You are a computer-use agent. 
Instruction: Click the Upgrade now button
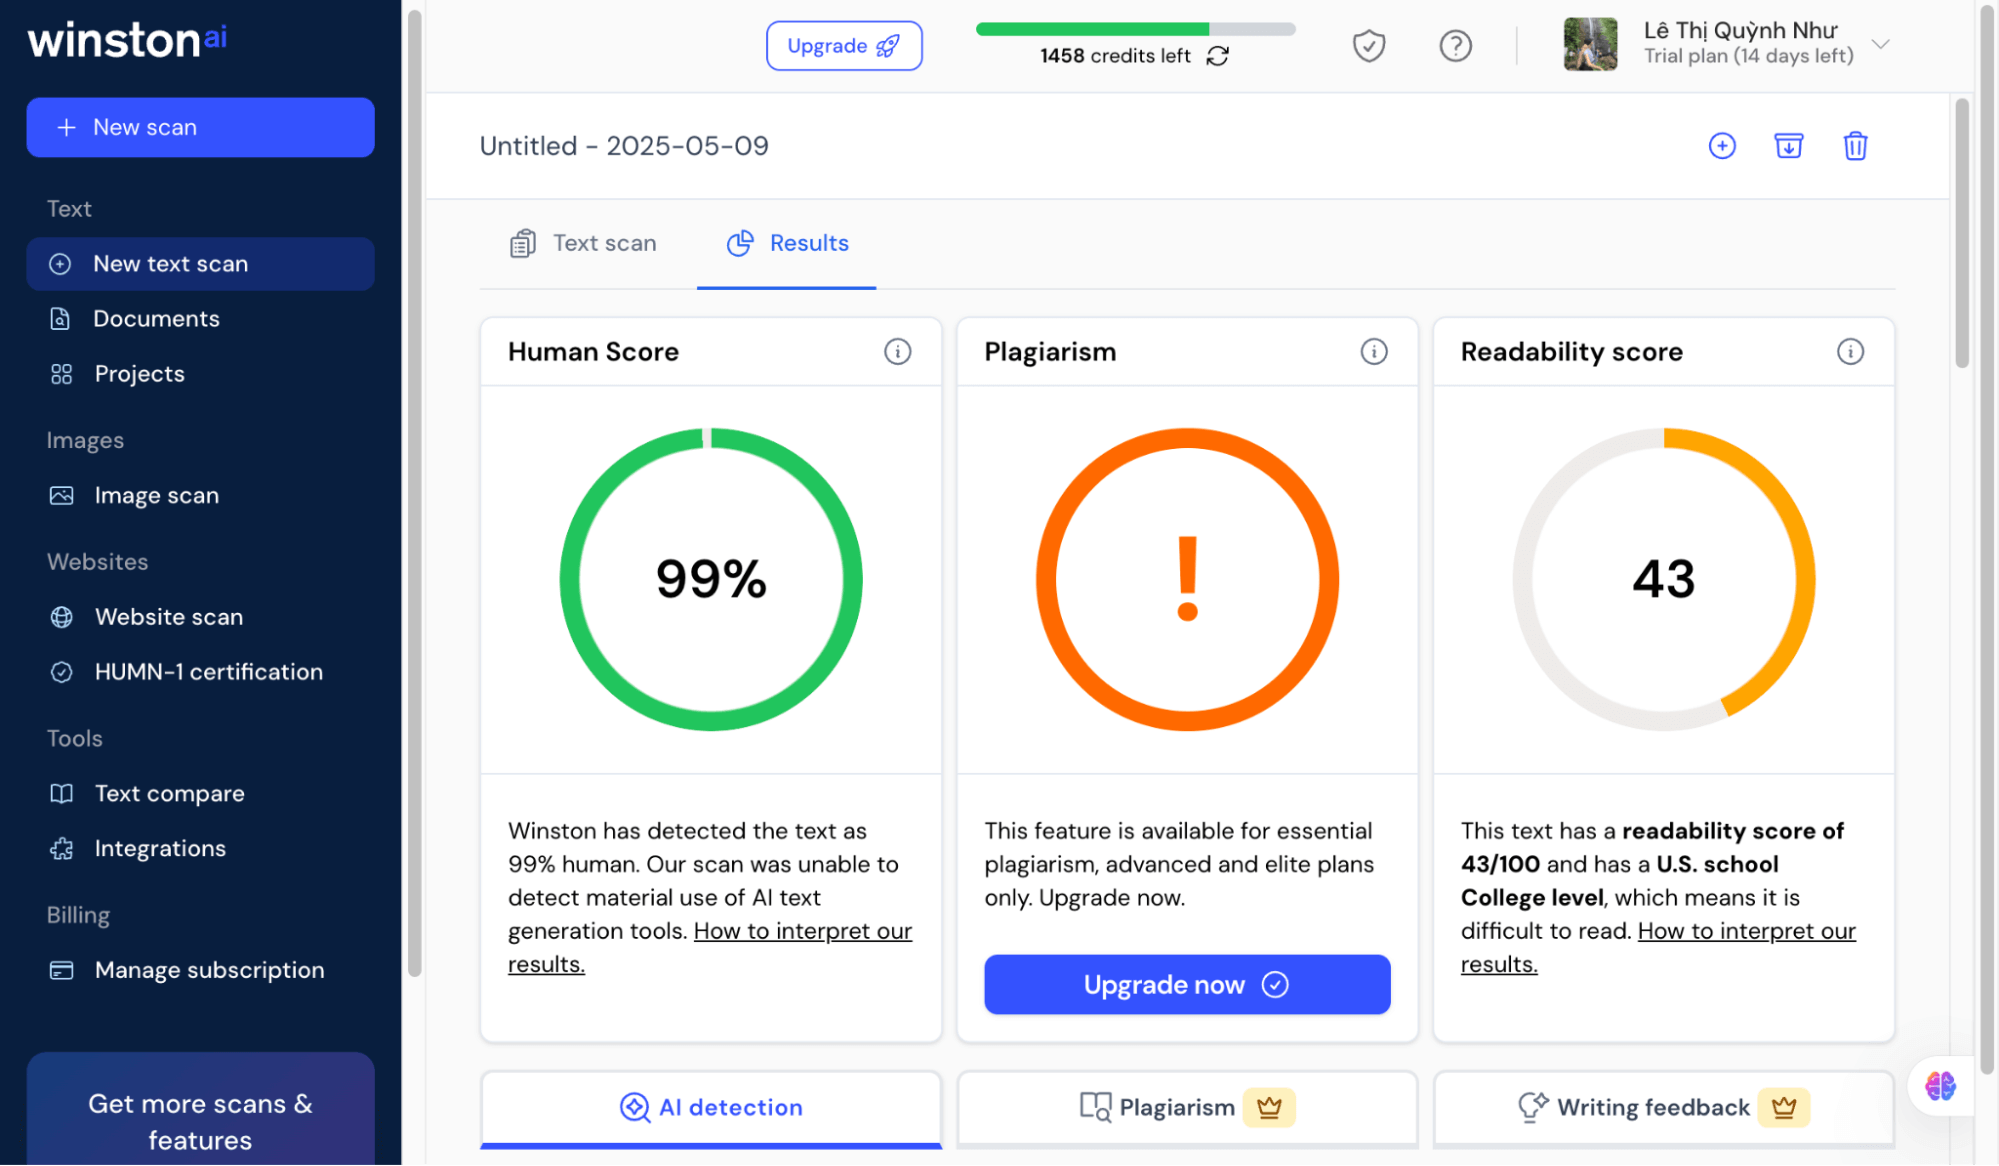[x=1187, y=985]
